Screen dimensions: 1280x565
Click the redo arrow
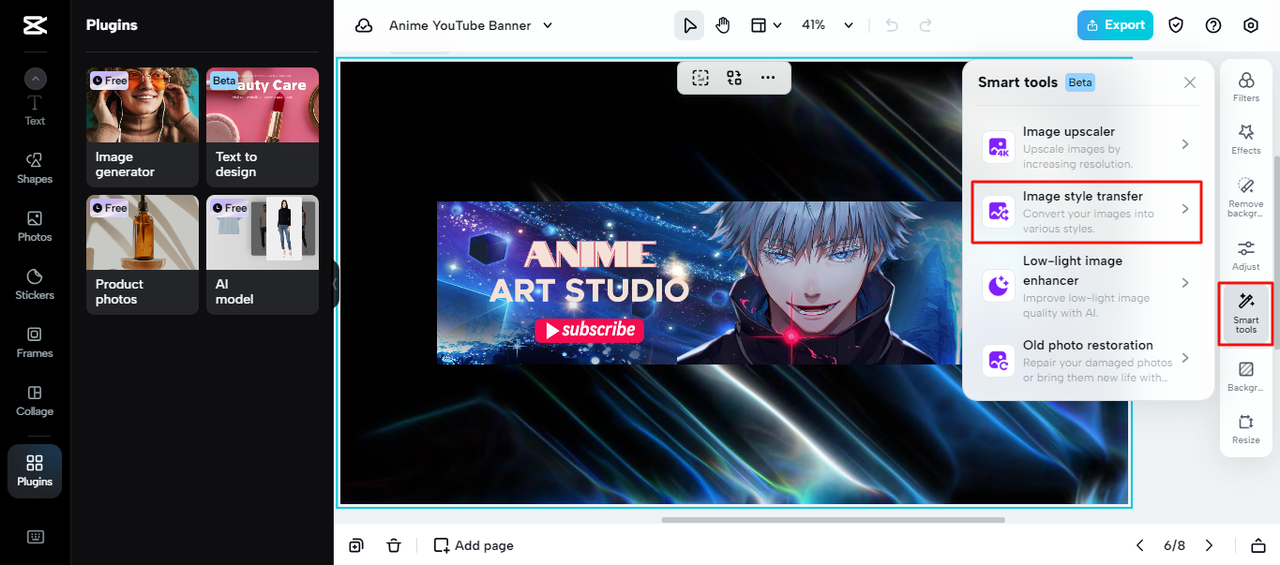pos(926,25)
